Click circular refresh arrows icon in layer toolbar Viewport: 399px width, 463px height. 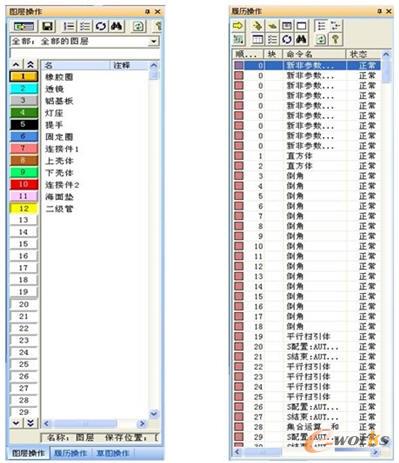(101, 26)
